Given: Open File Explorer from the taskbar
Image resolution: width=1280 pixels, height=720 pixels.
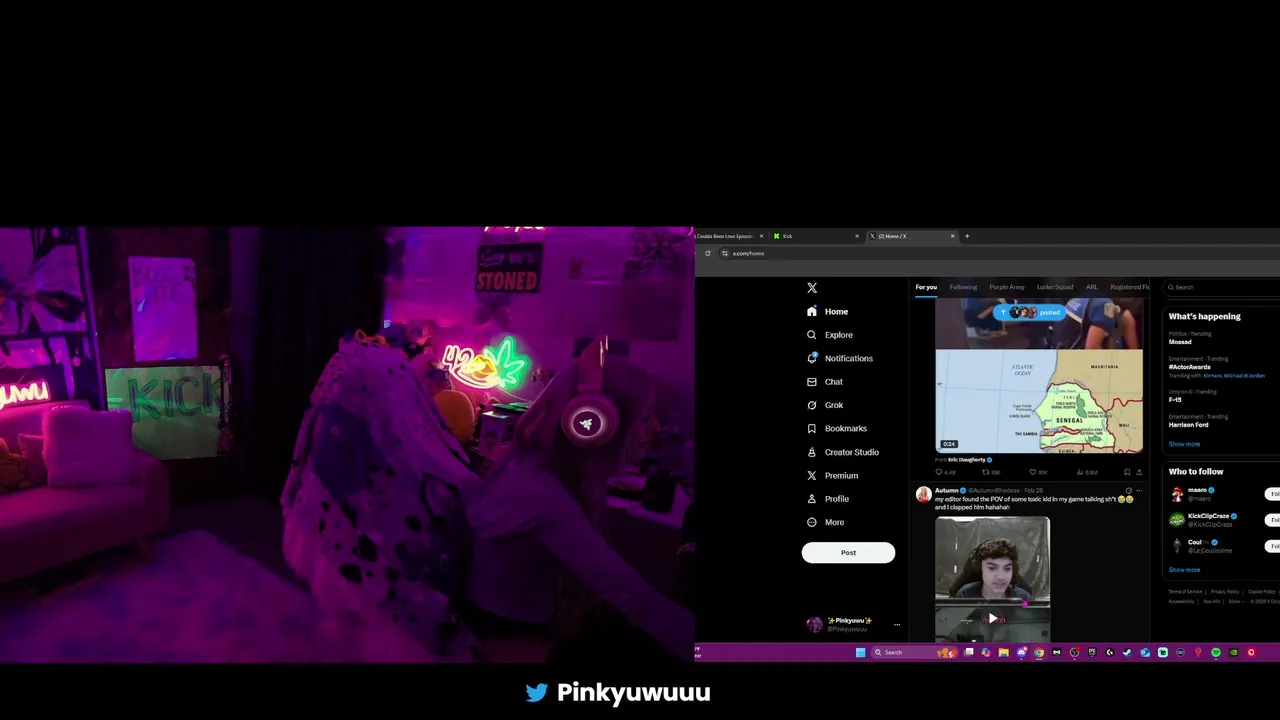Looking at the screenshot, I should [x=1004, y=653].
